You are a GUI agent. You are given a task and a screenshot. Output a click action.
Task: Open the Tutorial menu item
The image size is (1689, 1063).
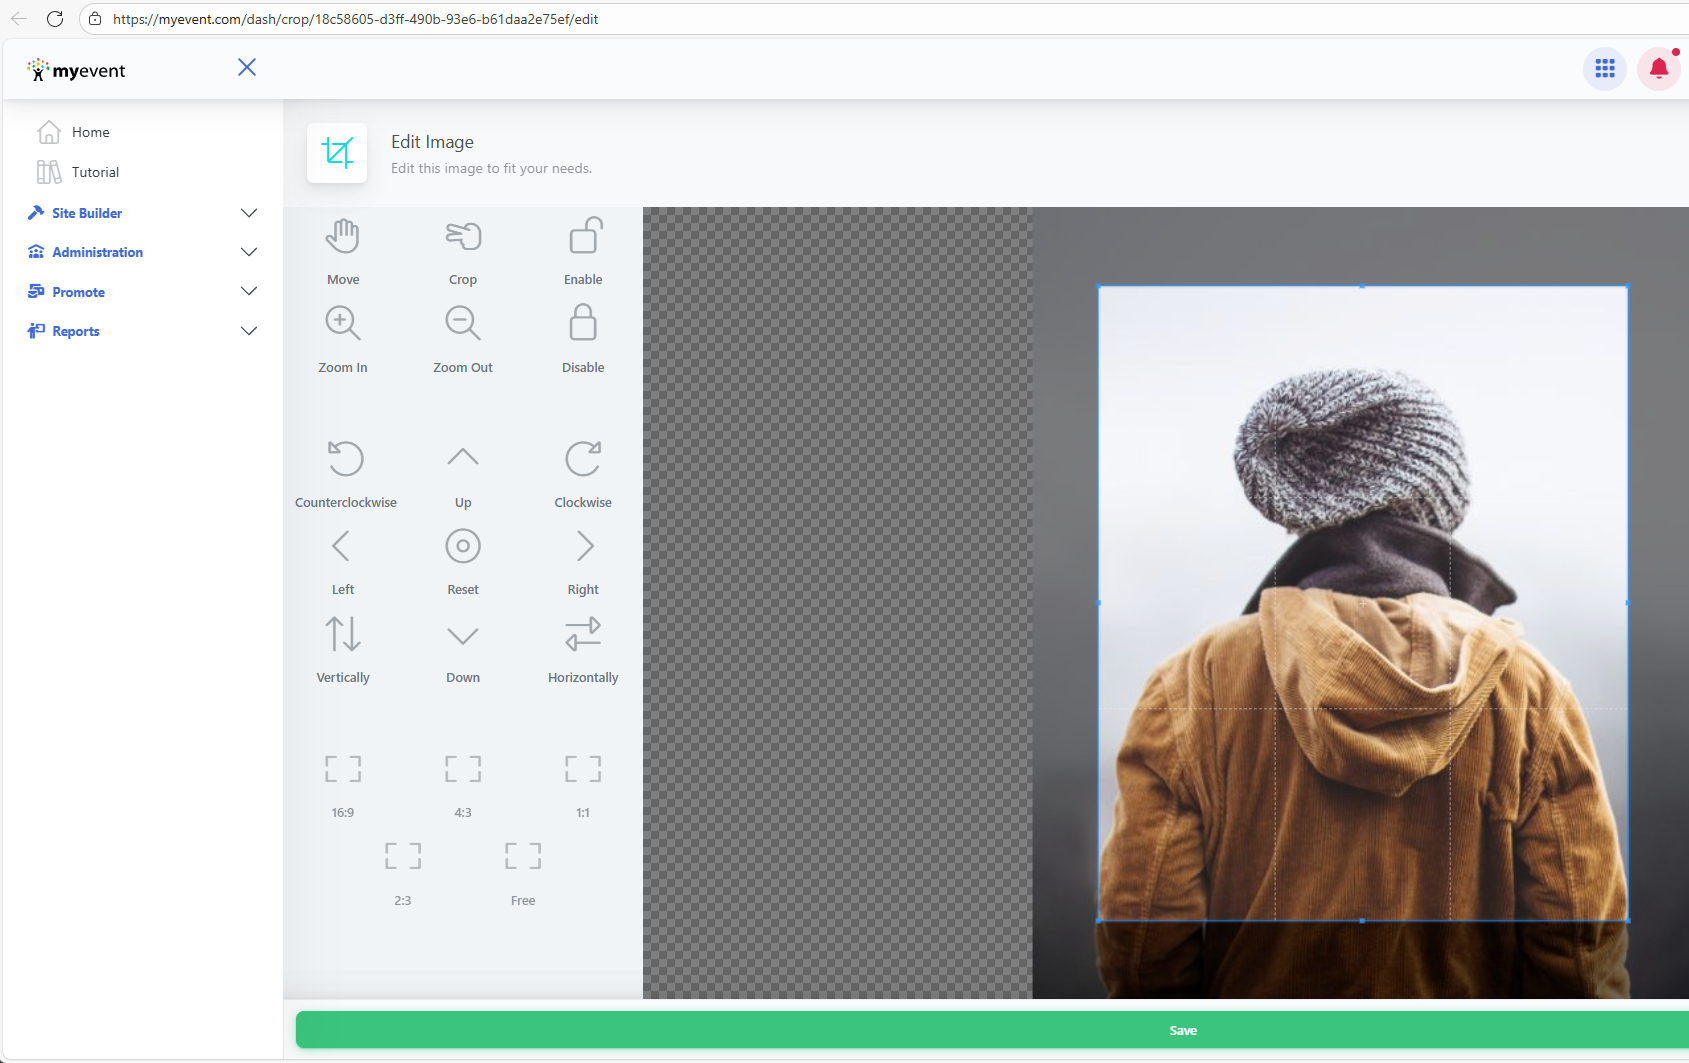95,172
